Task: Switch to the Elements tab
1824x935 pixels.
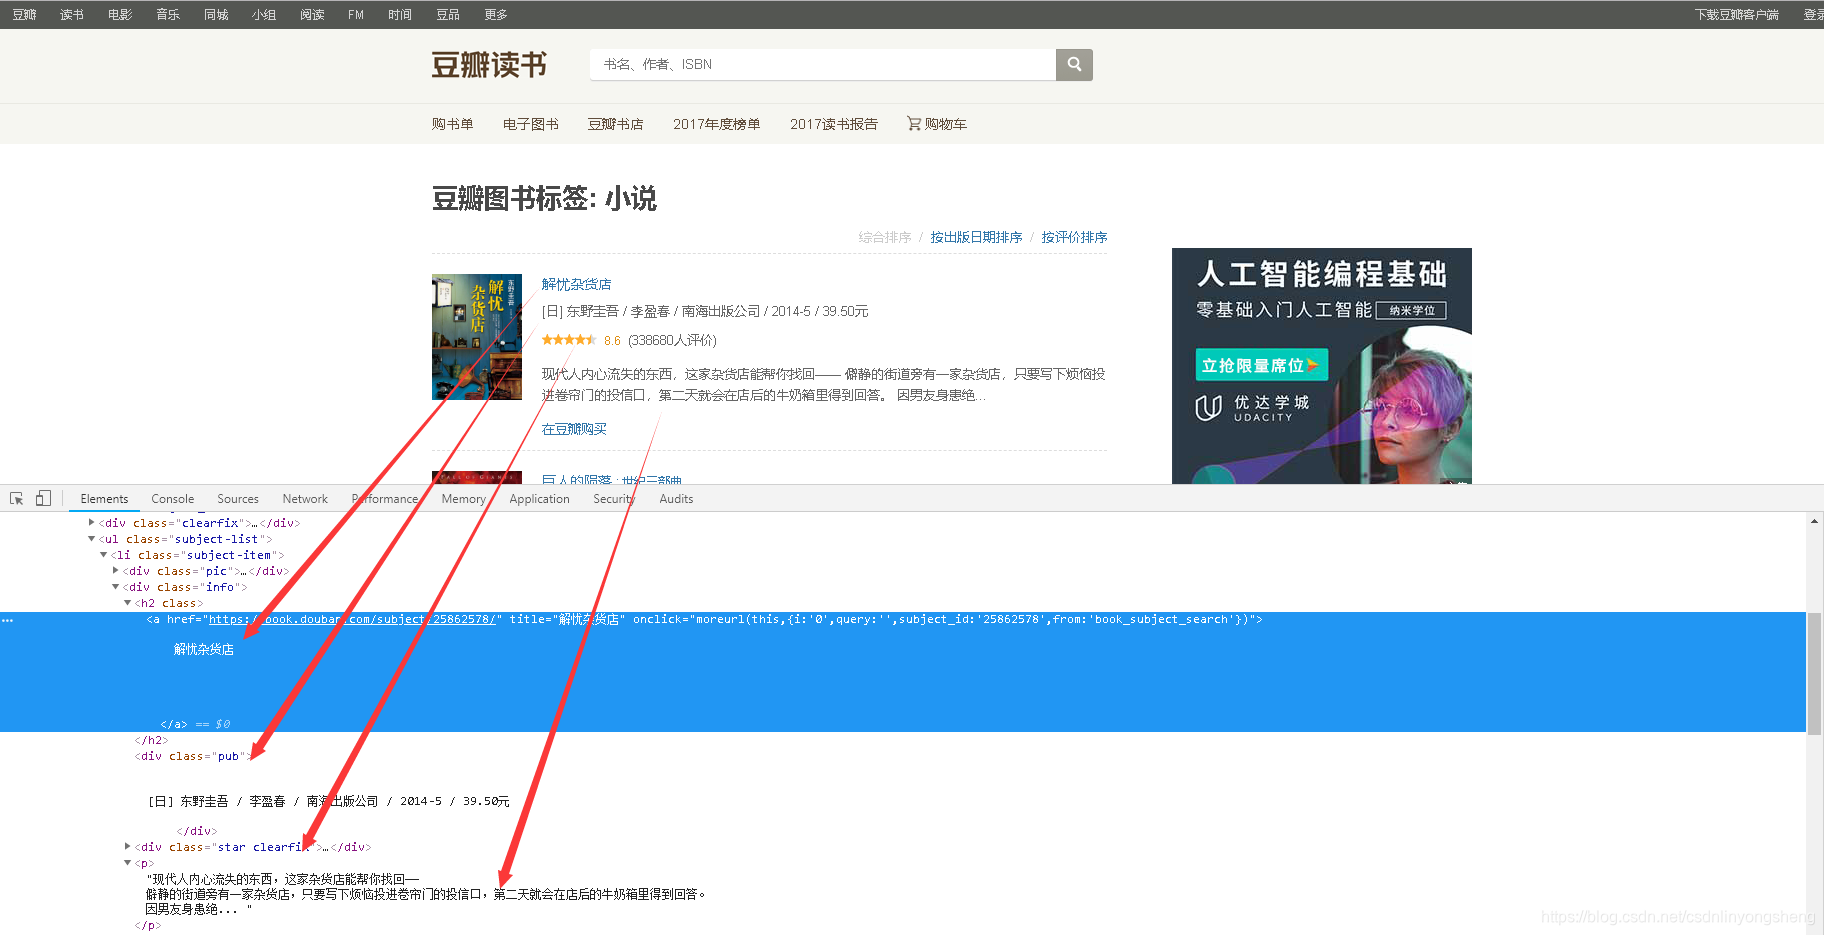Action: click(104, 499)
